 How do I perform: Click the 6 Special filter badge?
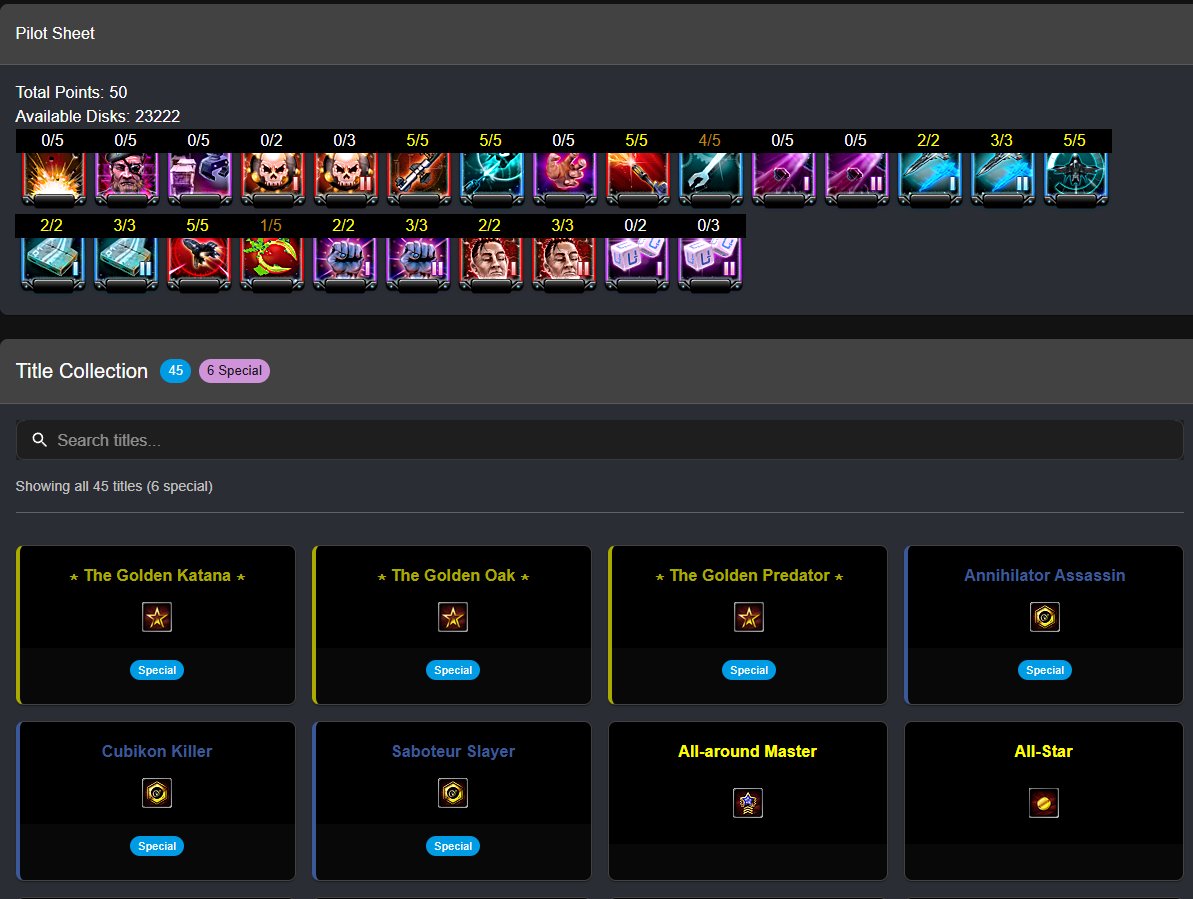coord(234,370)
